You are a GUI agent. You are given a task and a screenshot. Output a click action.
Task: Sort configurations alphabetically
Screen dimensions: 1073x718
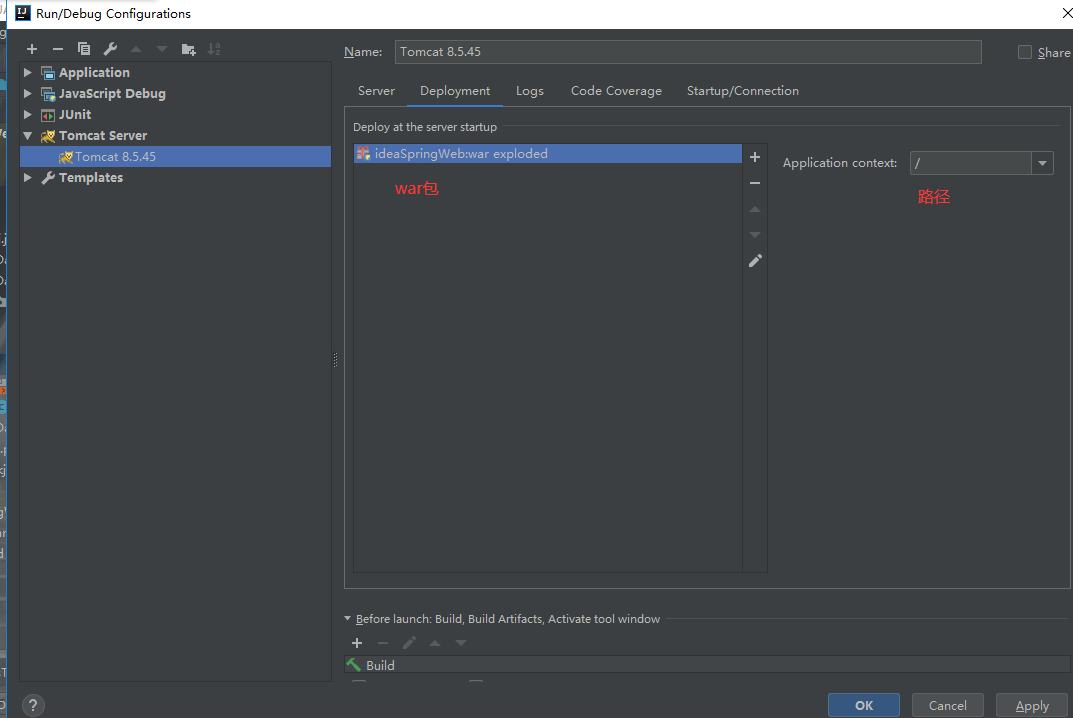click(x=214, y=49)
